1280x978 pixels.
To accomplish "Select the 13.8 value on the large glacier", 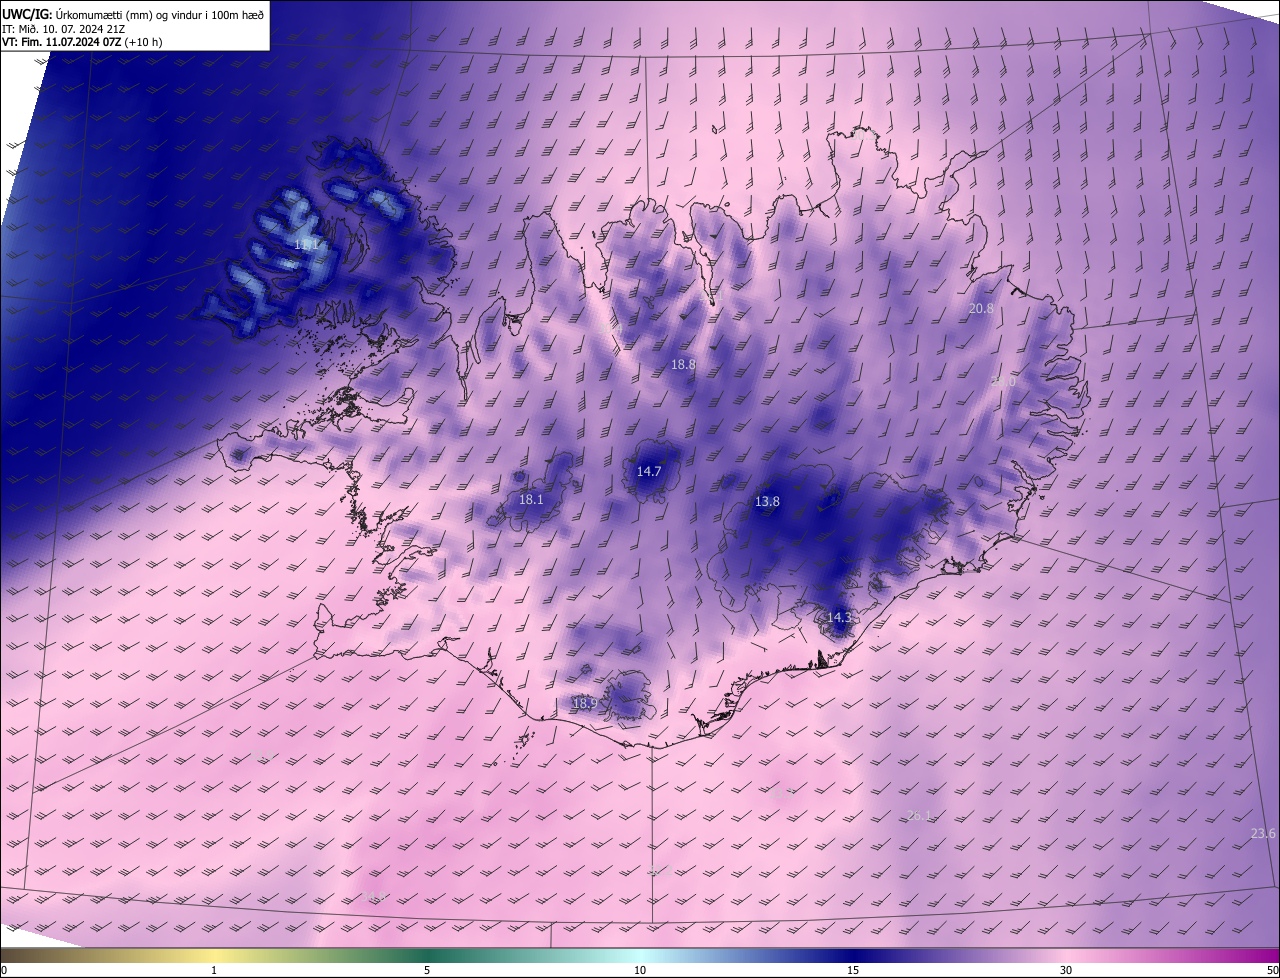I will [767, 502].
